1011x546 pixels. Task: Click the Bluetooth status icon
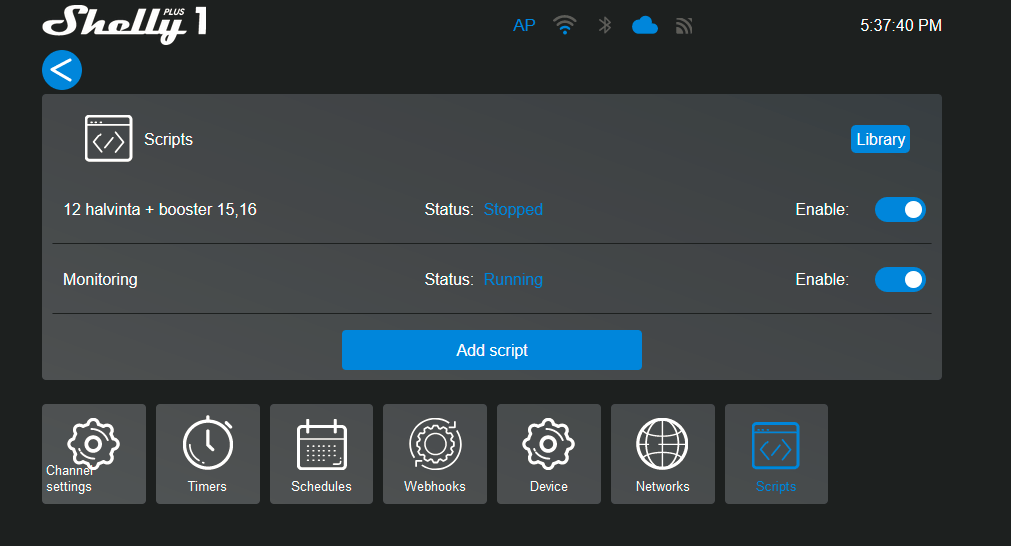point(604,25)
